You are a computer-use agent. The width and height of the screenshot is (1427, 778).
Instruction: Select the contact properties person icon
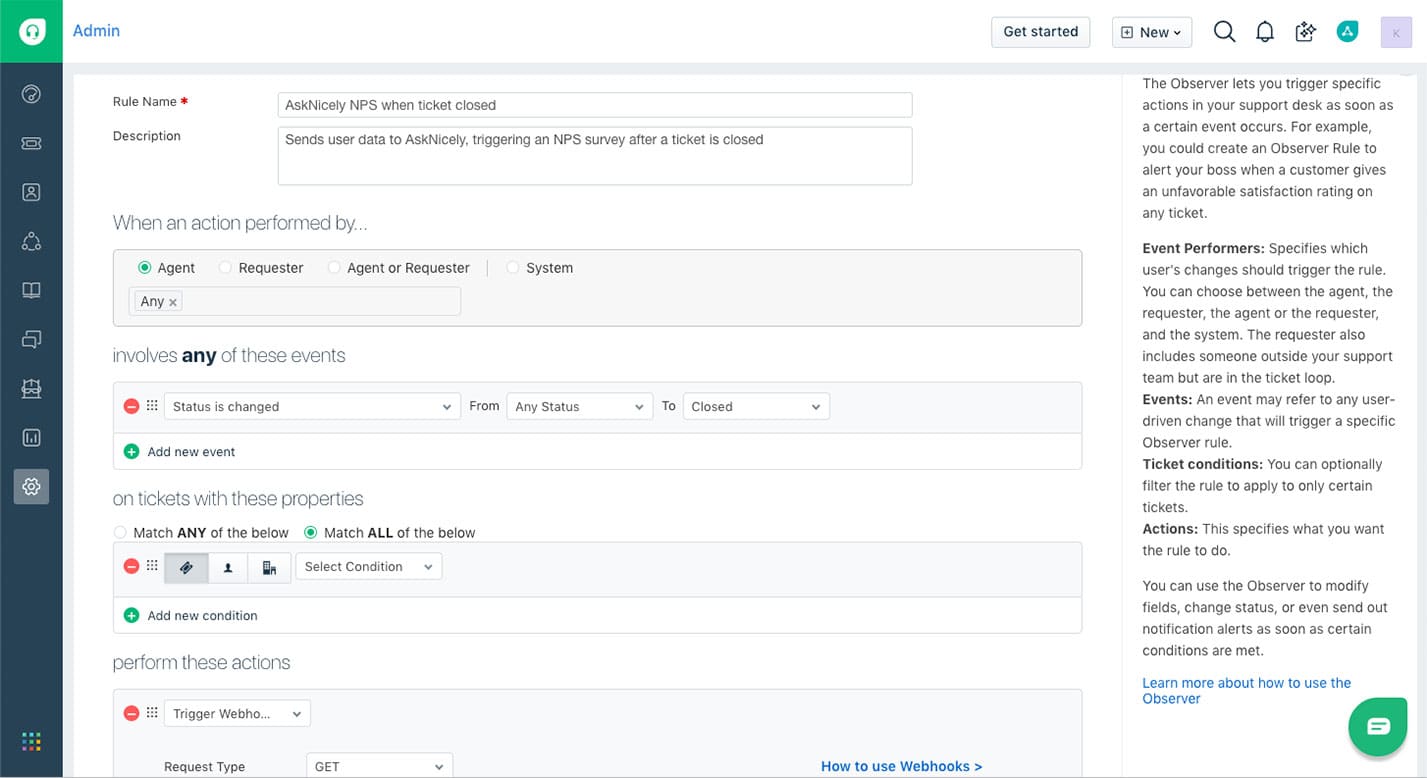[x=228, y=567]
